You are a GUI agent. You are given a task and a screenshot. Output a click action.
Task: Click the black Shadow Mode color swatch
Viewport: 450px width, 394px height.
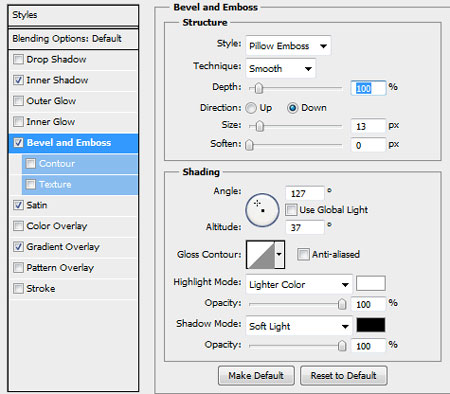click(x=371, y=325)
